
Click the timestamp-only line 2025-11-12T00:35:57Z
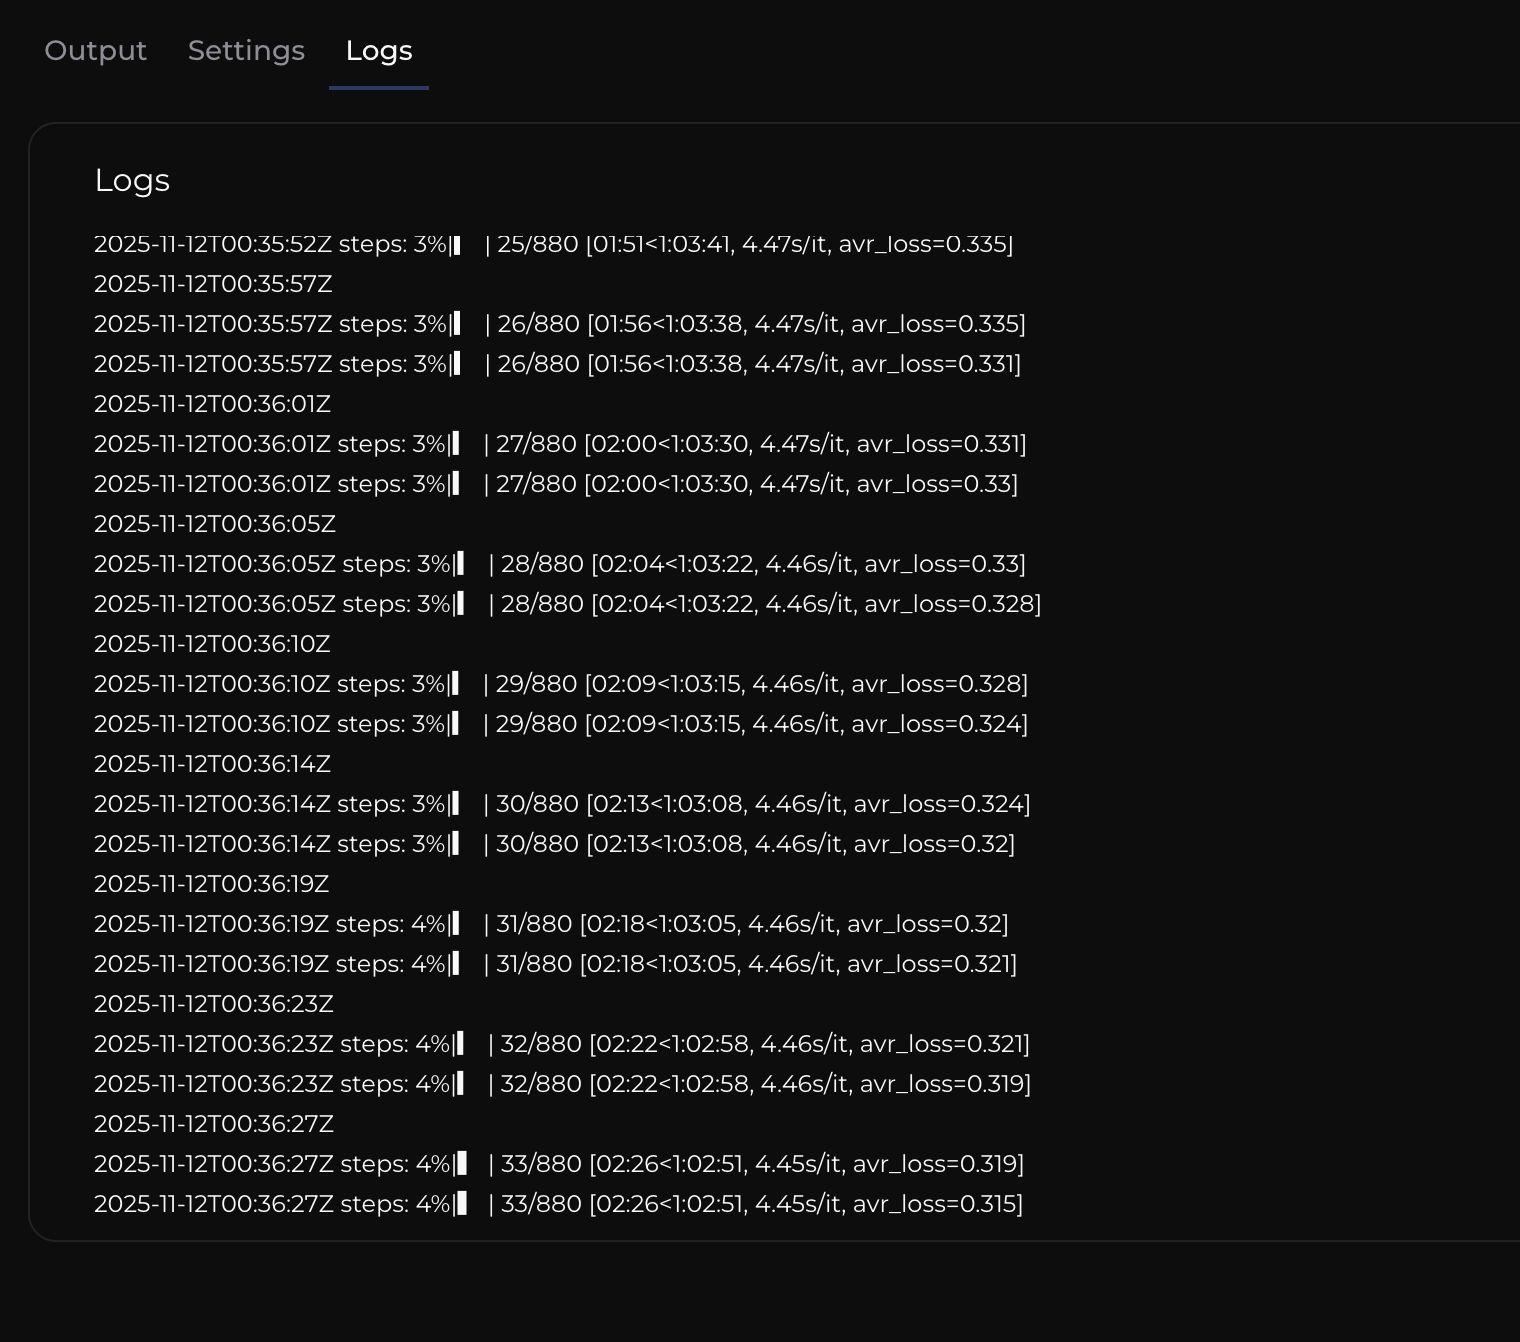tap(213, 284)
